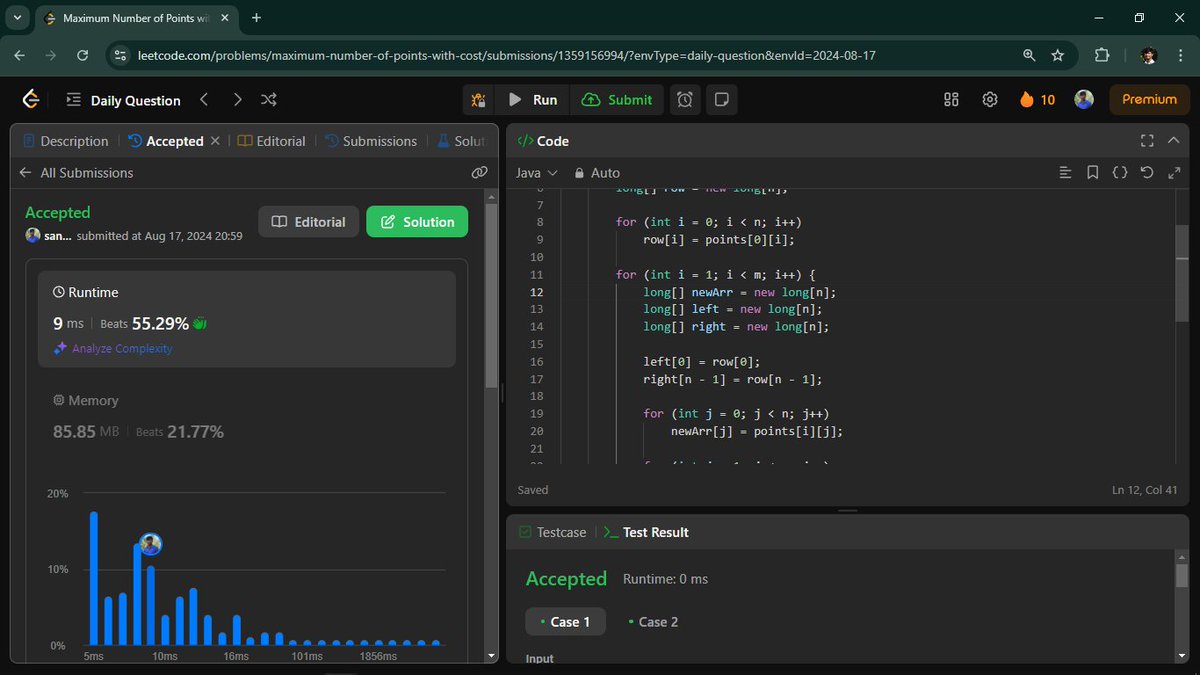Click the Runtime section heading
Viewport: 1200px width, 675px height.
[86, 292]
